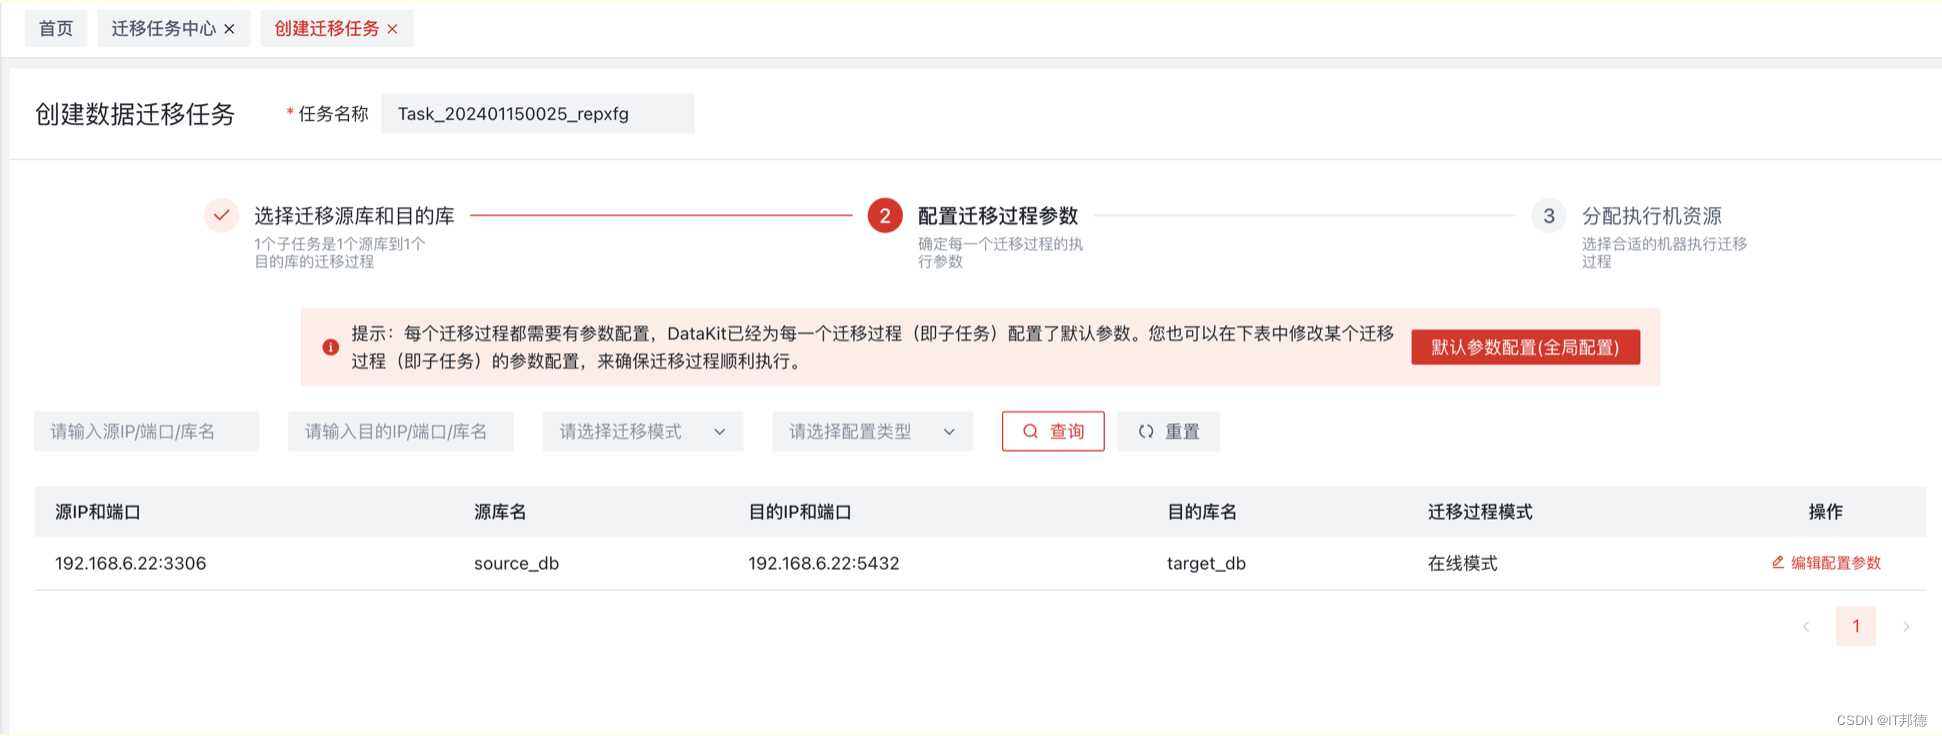Click the step 3 circle icon

[1548, 215]
